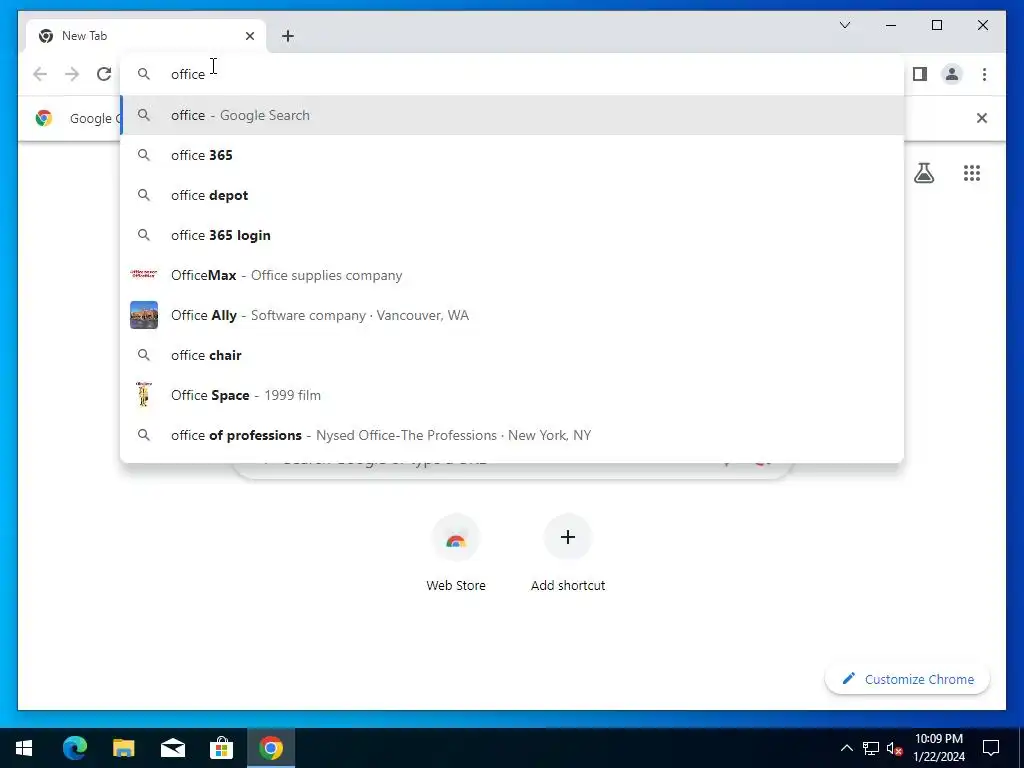Pick the 'office chair' suggestion
This screenshot has height=768, width=1024.
[x=512, y=355]
